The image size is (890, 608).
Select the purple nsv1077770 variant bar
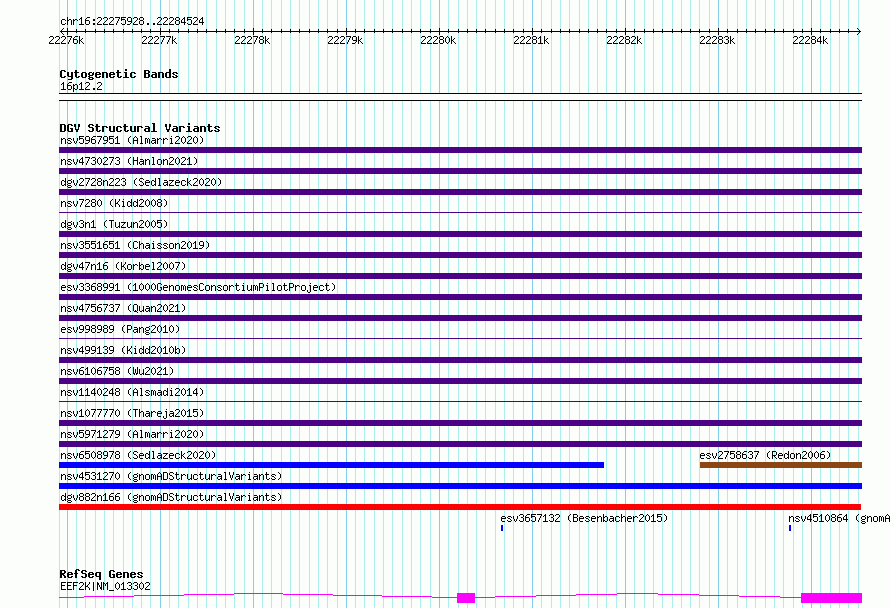pyautogui.click(x=460, y=423)
